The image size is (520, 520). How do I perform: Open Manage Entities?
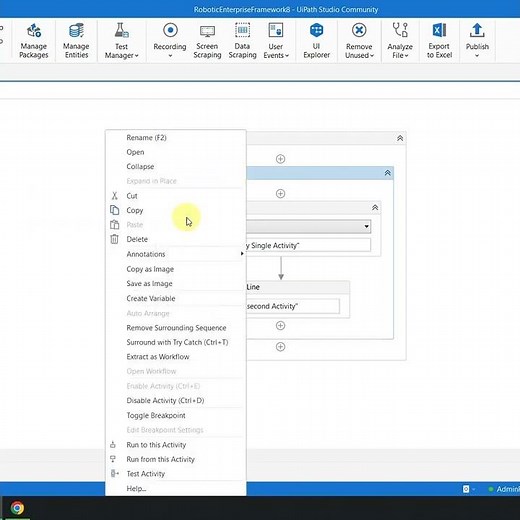click(x=76, y=41)
